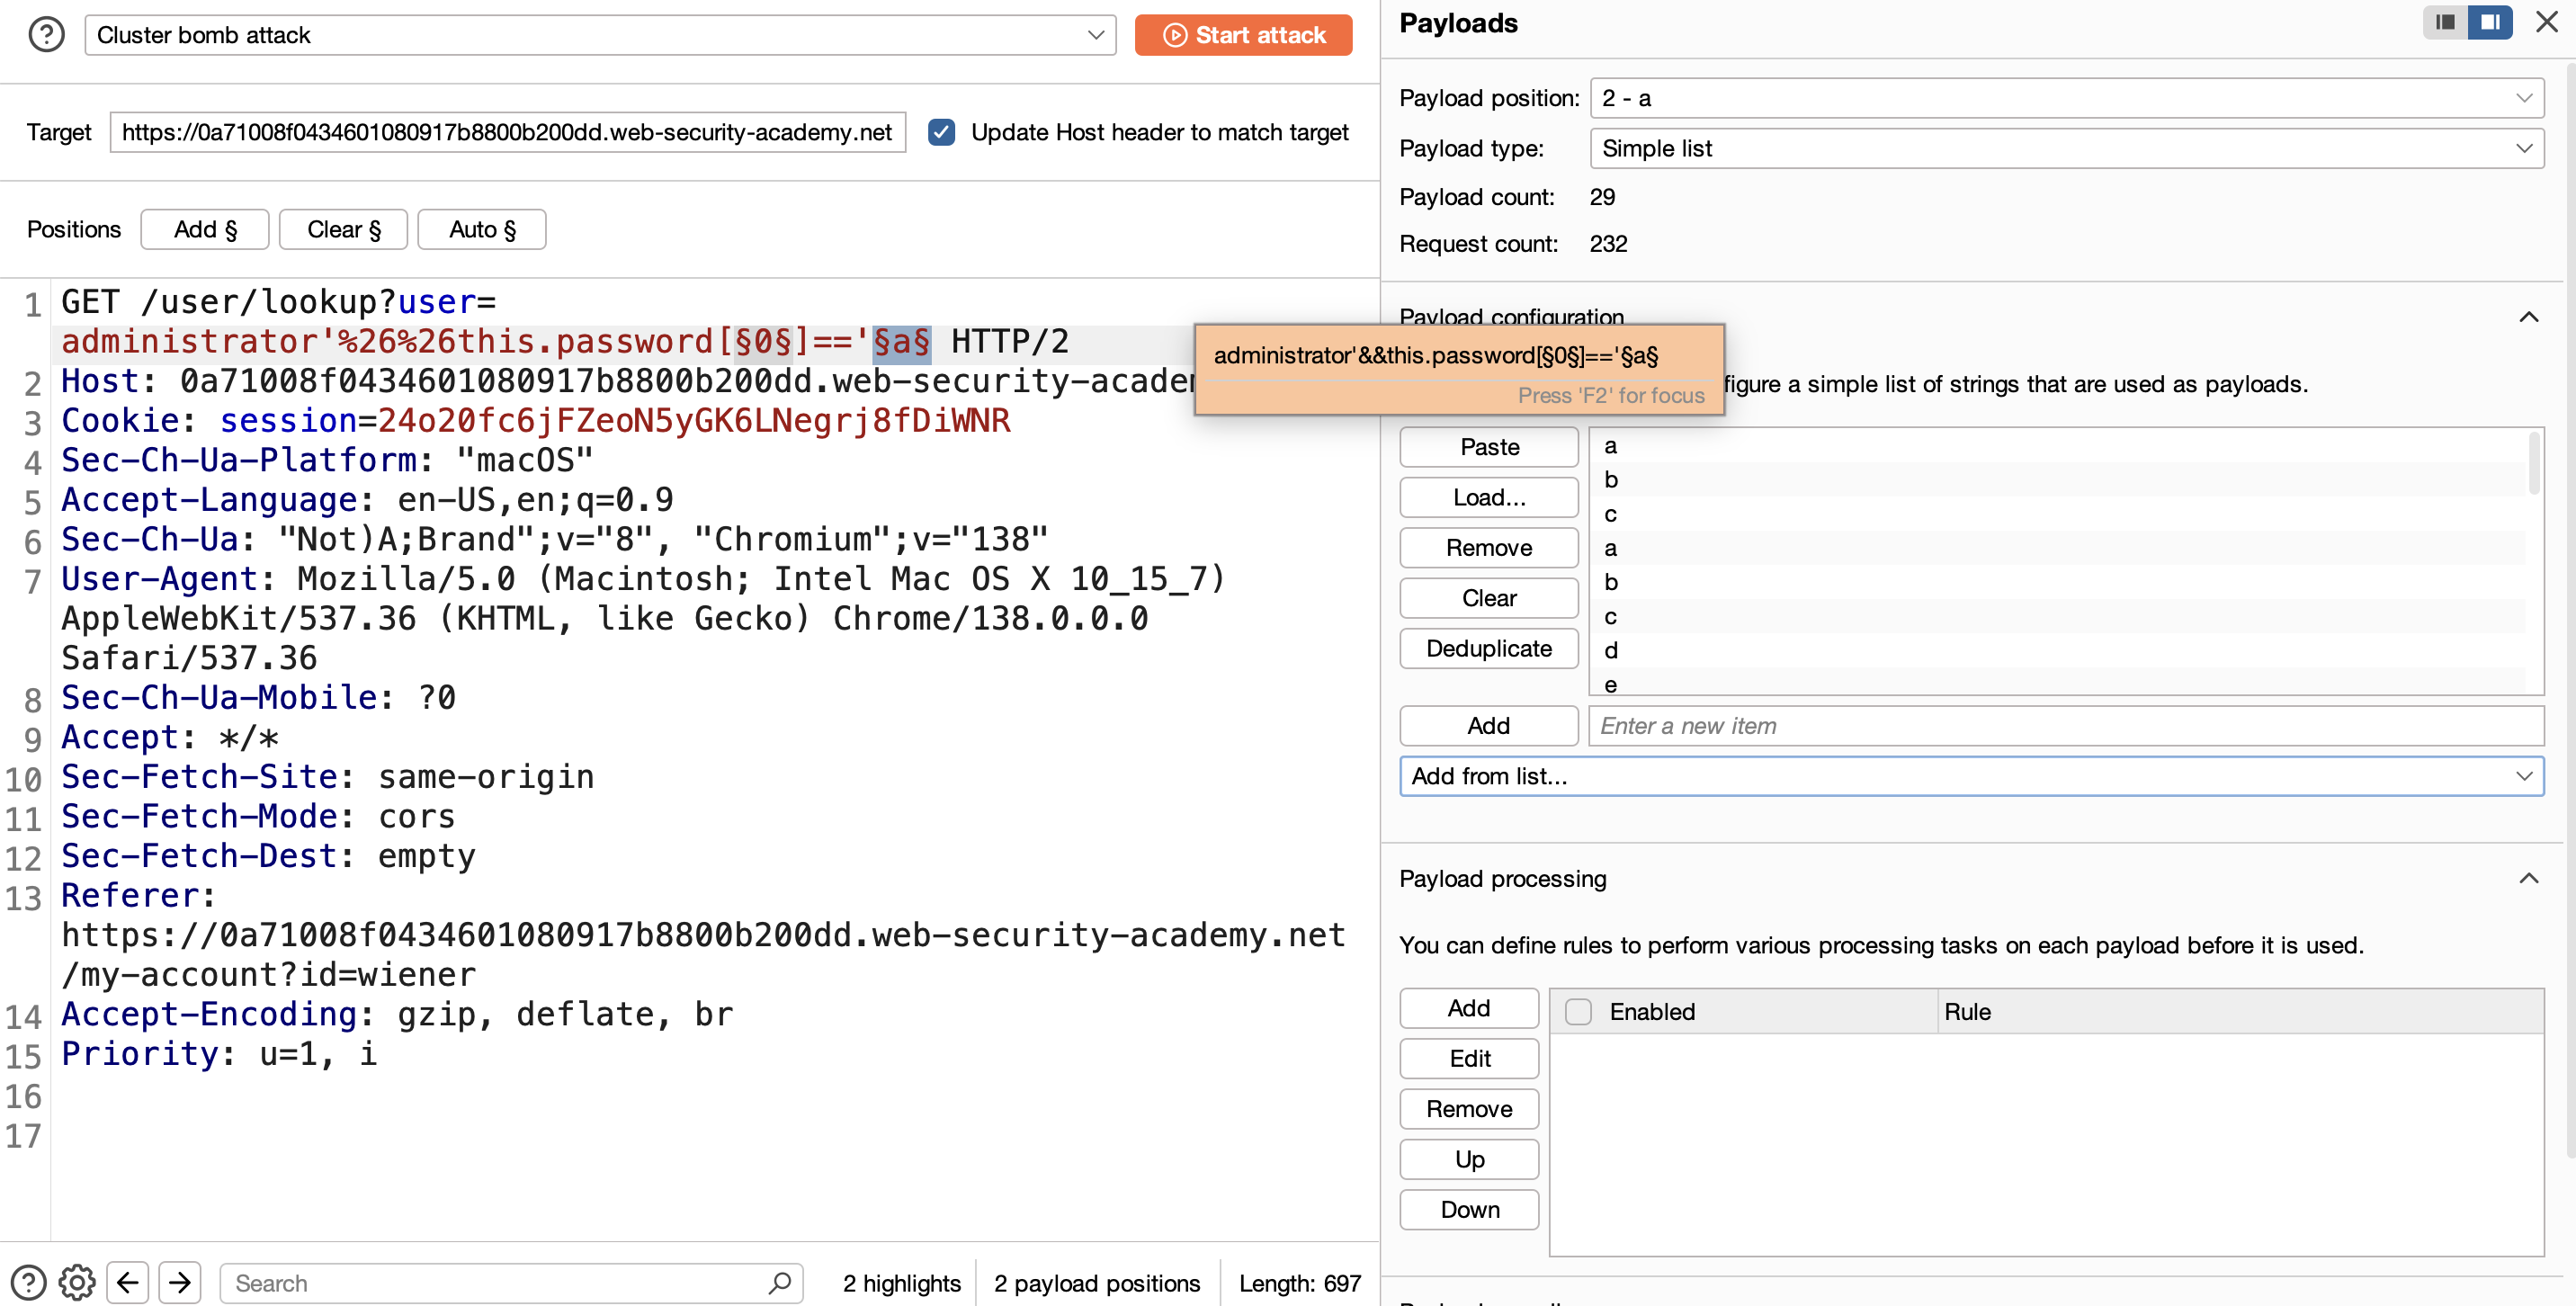Click the Clear § button
2576x1306 pixels.
click(x=343, y=229)
